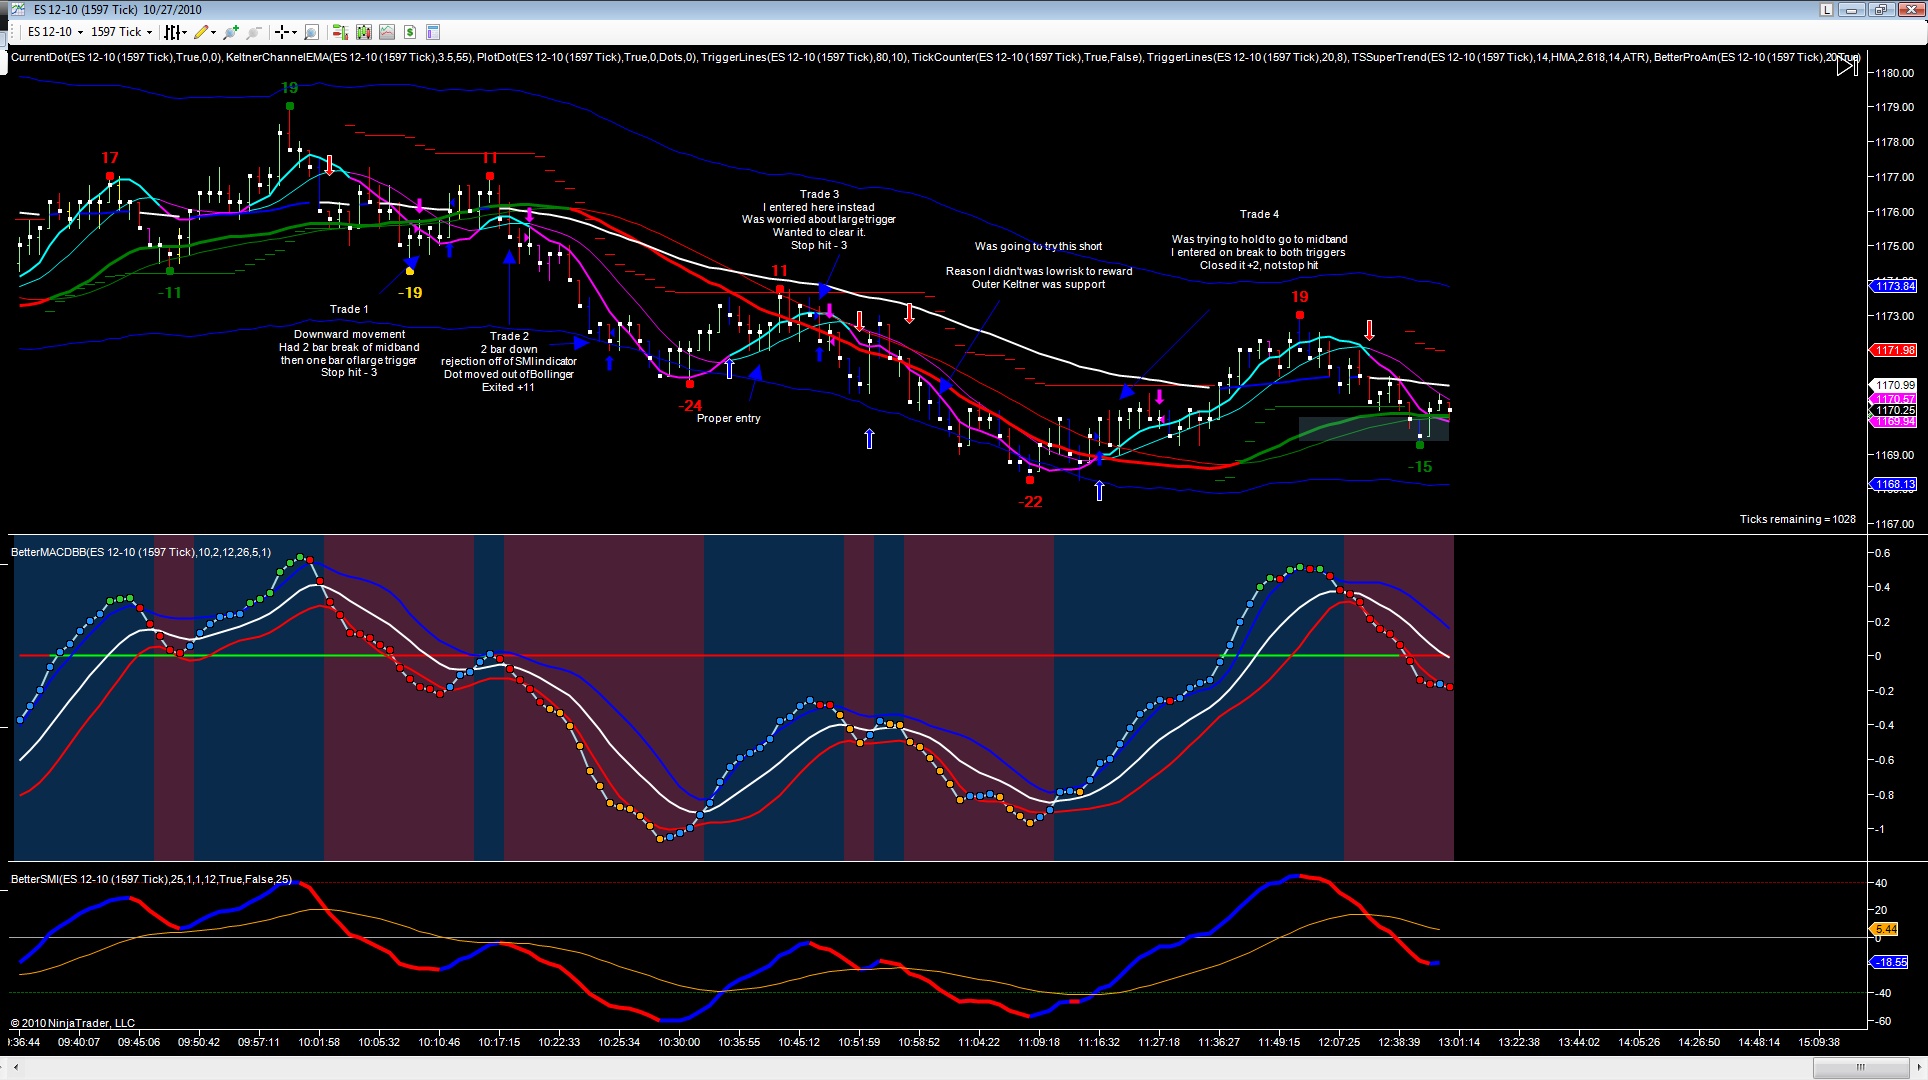
Task: Click the green -15 swing label
Action: (x=1420, y=467)
